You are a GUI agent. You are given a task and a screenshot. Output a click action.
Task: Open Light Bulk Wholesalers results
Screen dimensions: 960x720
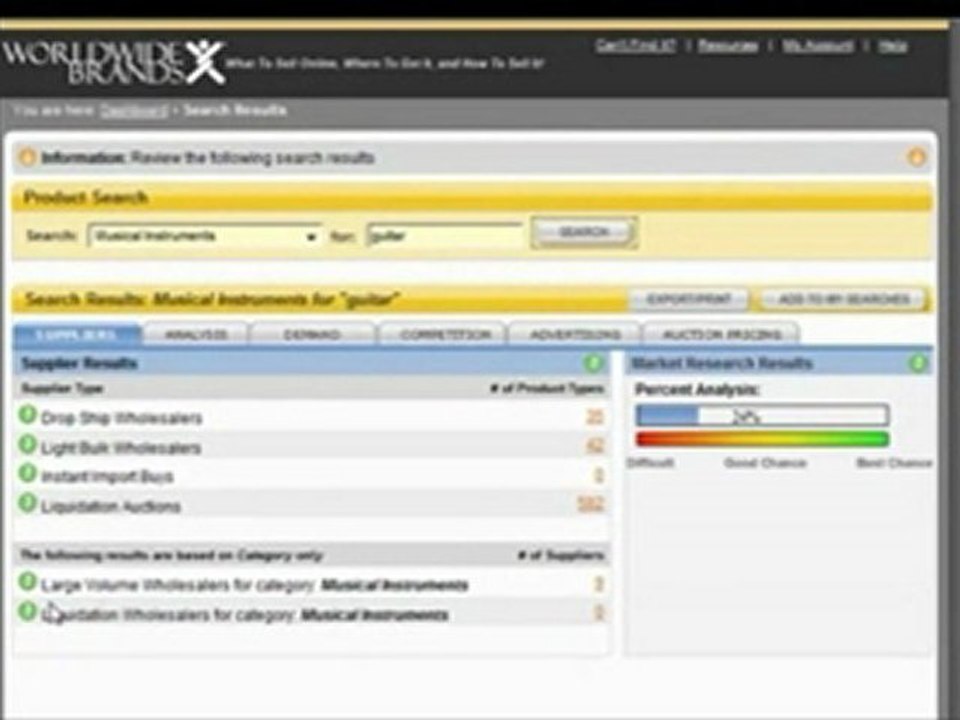121,448
